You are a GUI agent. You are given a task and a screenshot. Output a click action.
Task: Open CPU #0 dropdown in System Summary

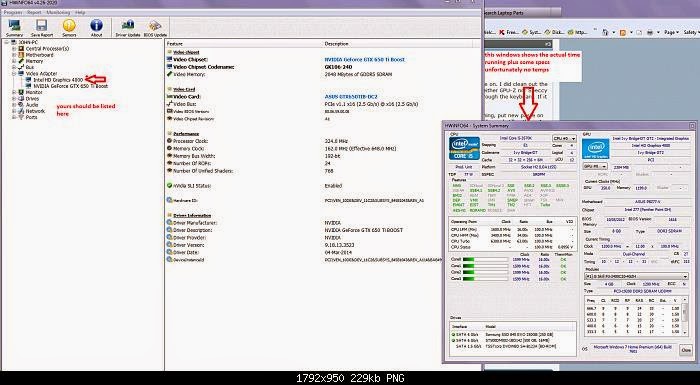coord(564,139)
